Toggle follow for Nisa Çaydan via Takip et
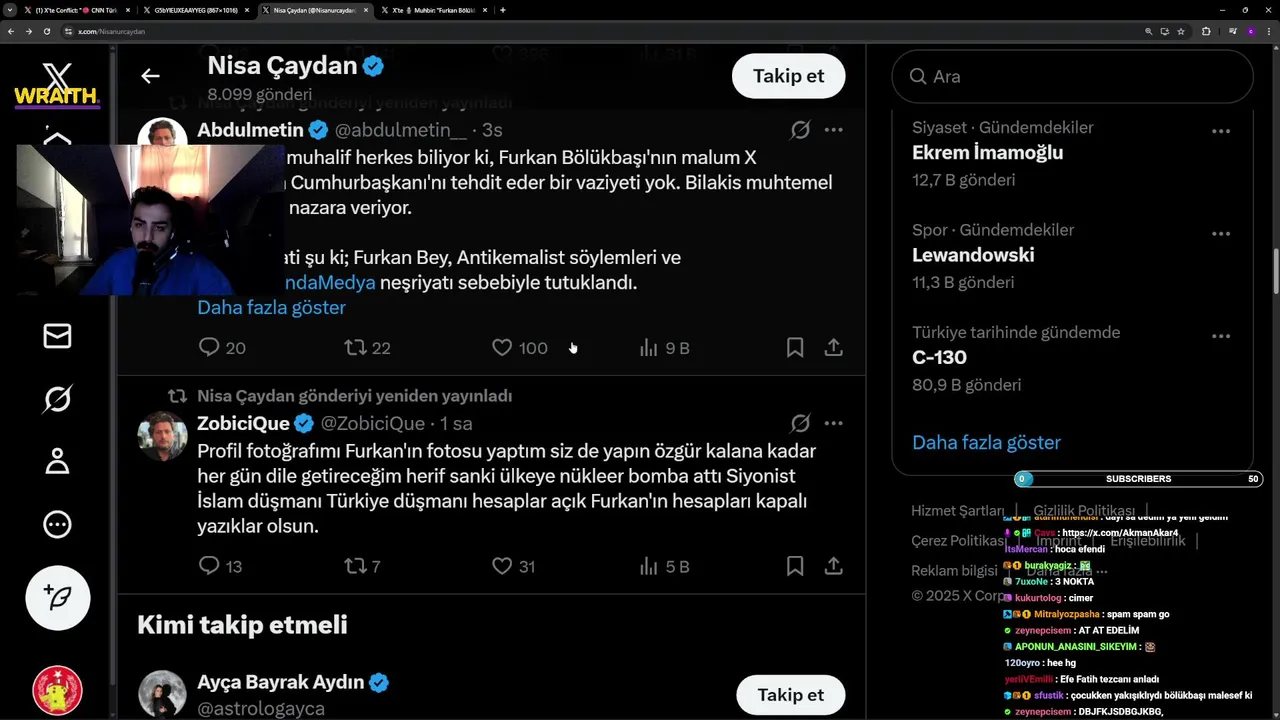 pyautogui.click(x=788, y=76)
